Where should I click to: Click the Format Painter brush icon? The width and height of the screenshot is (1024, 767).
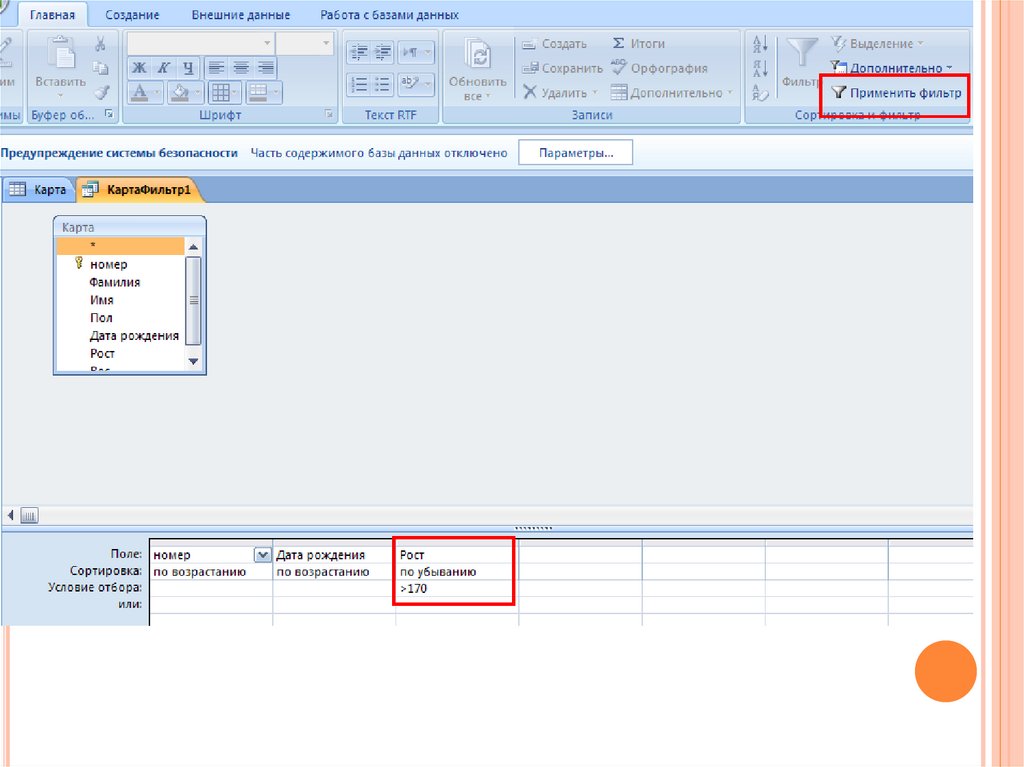click(x=100, y=93)
